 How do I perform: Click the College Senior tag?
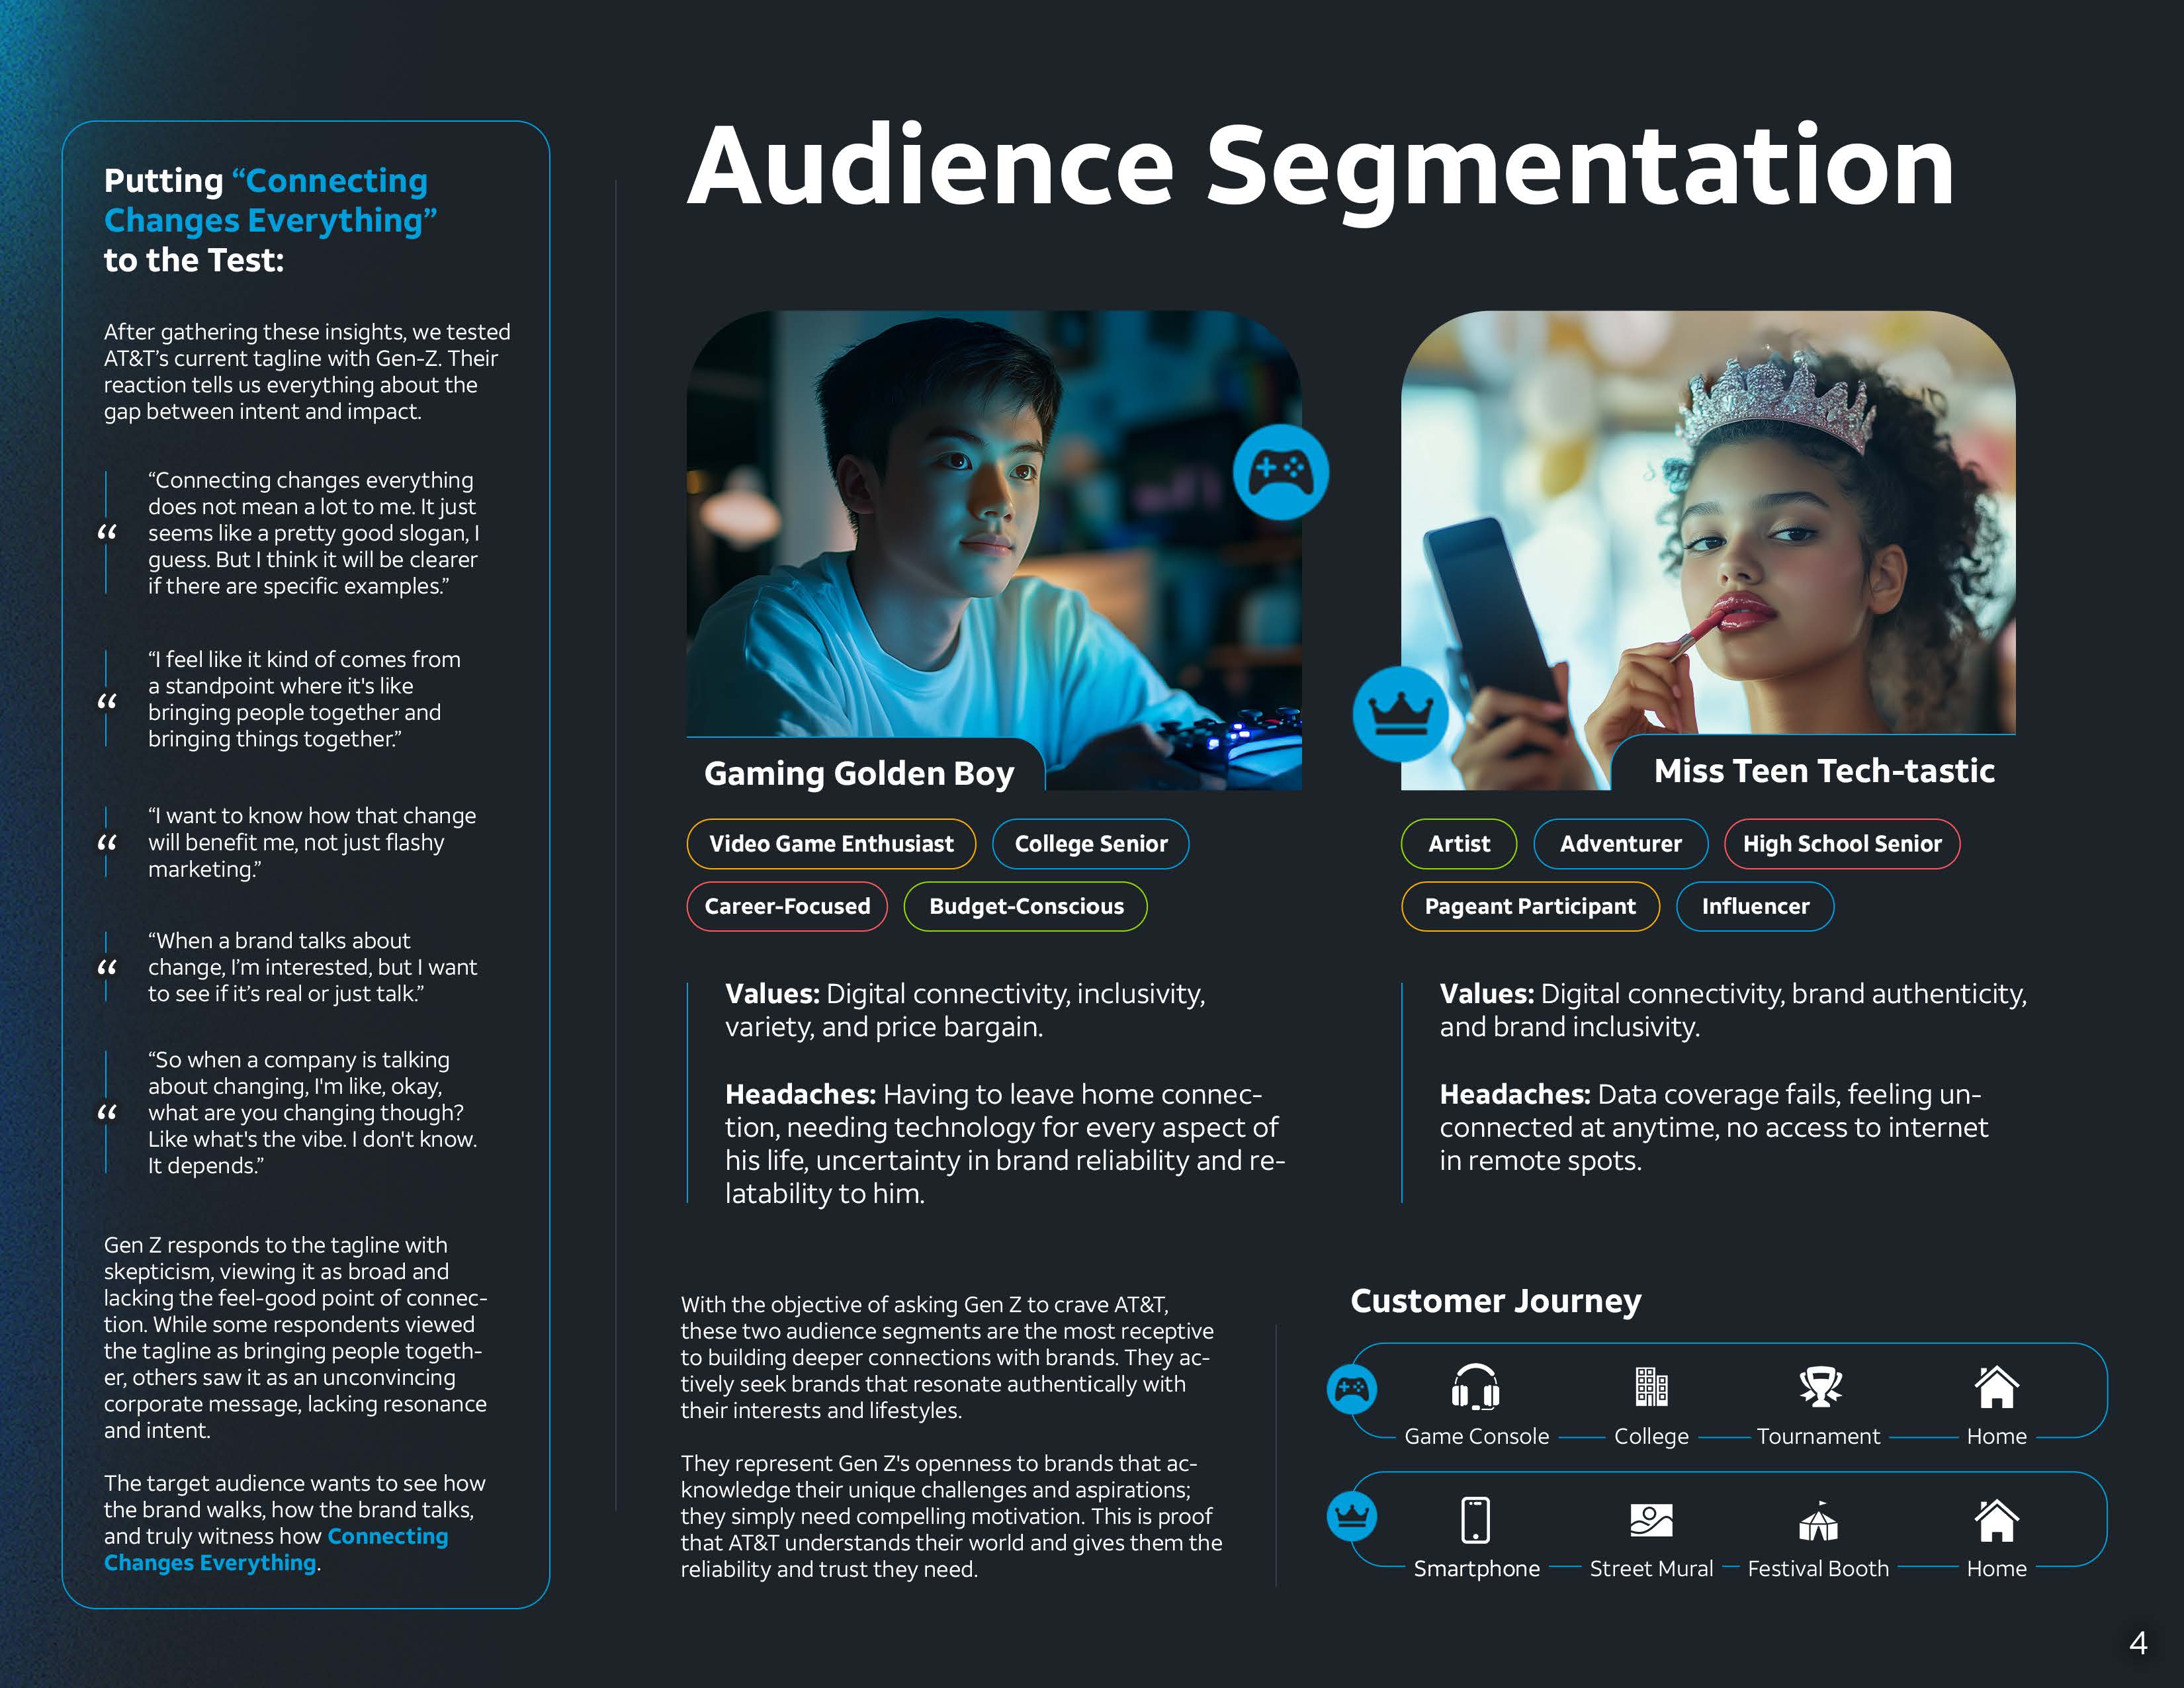click(1090, 844)
